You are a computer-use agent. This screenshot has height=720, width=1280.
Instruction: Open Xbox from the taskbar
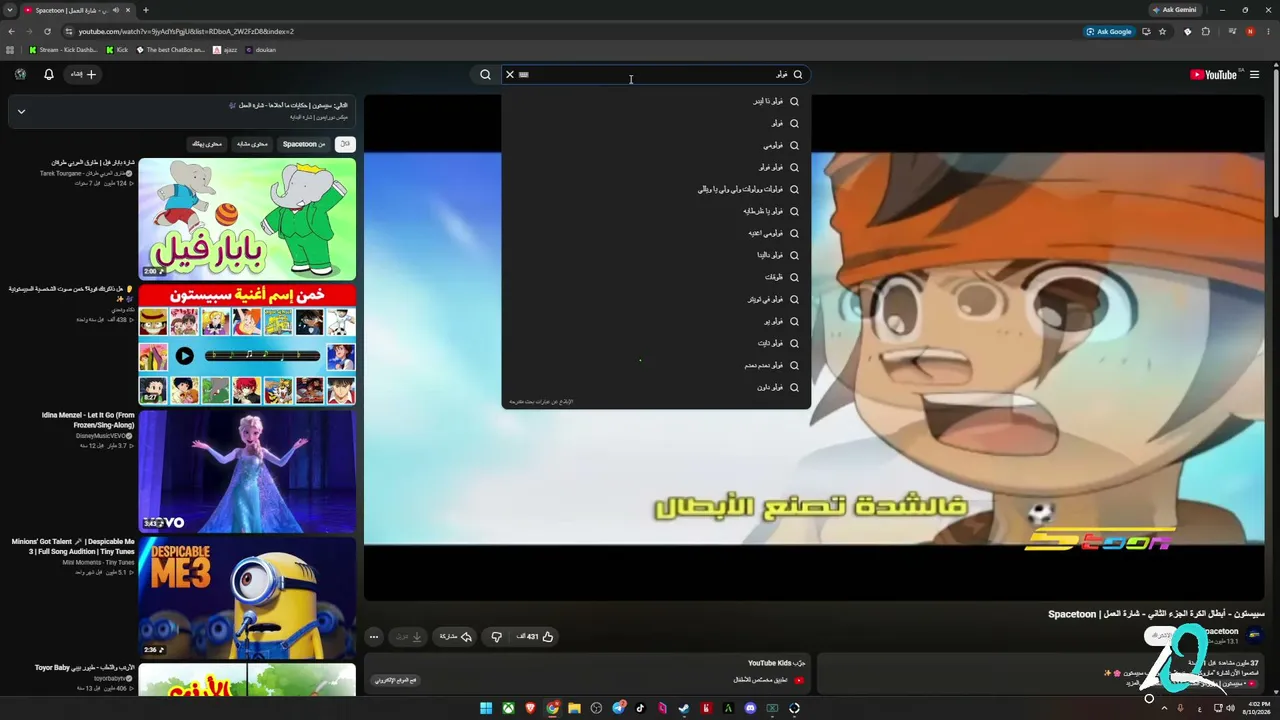tap(508, 708)
